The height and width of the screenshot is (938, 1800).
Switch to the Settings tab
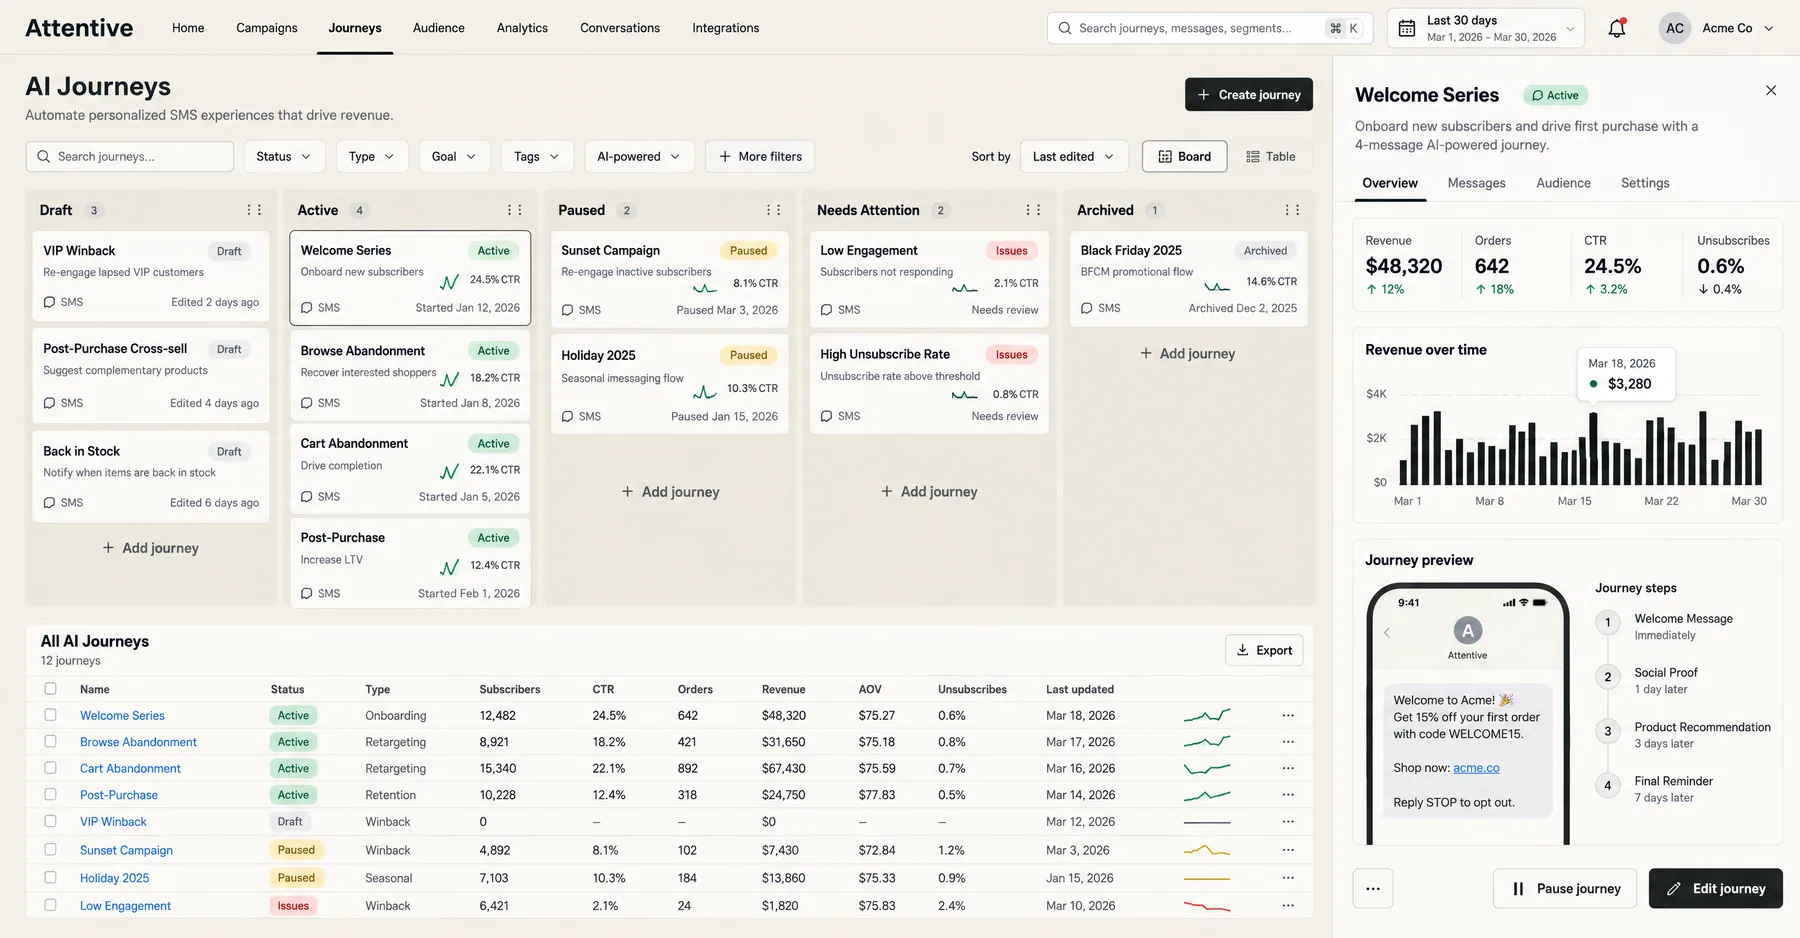click(x=1645, y=183)
